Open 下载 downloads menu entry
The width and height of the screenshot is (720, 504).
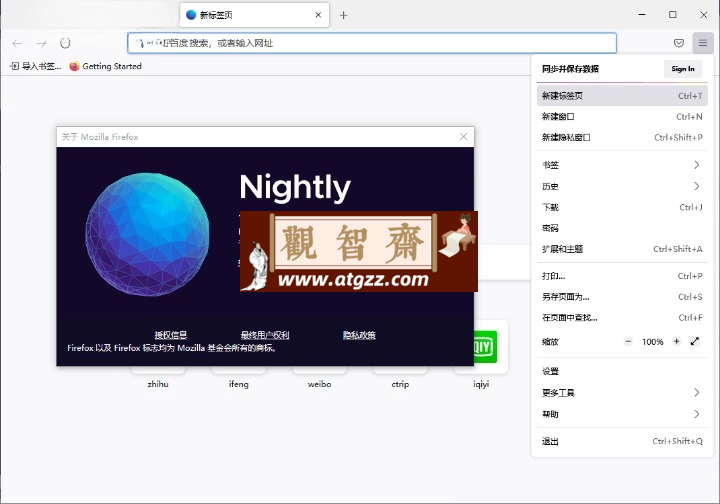[622, 207]
